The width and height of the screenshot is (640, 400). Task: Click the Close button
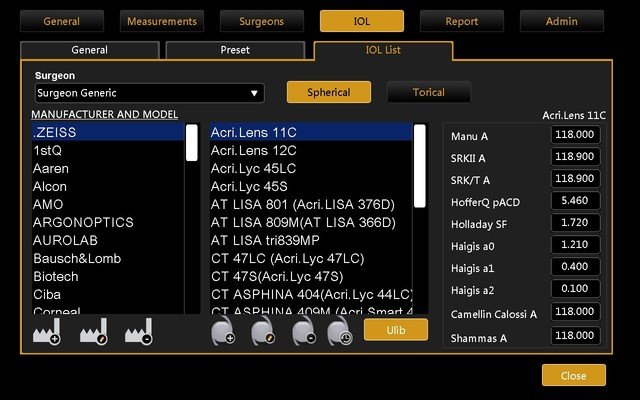pyautogui.click(x=573, y=376)
